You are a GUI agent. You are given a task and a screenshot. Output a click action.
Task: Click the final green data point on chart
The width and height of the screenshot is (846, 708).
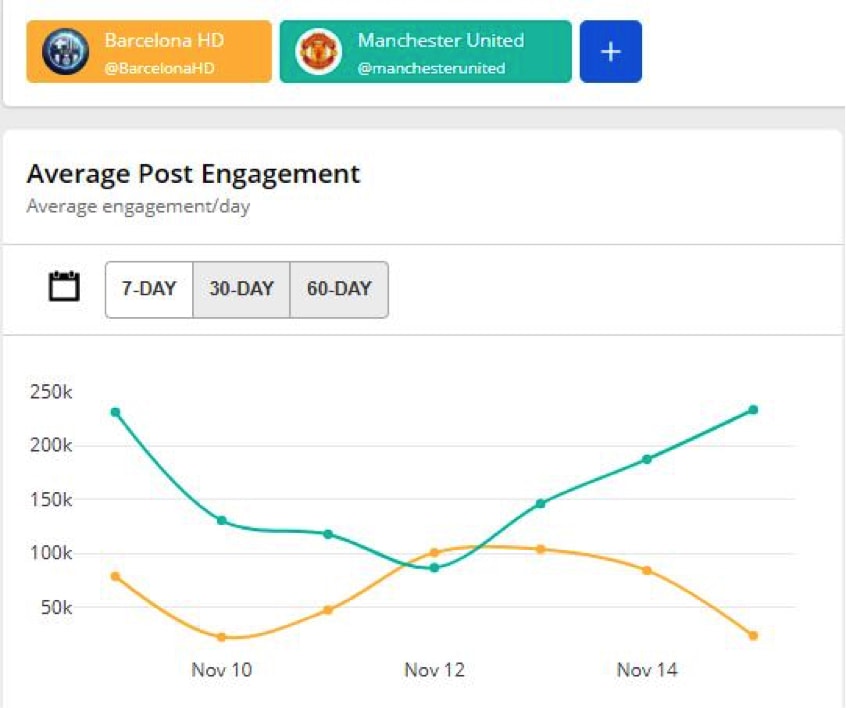tap(753, 409)
